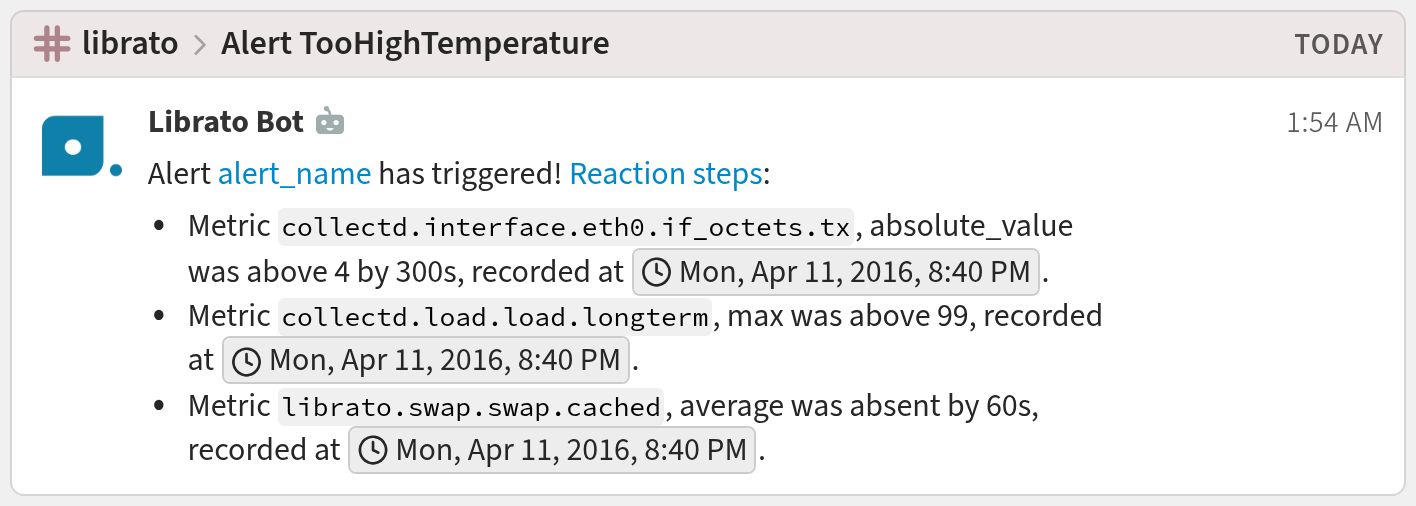Click clock icon in second timestamp pill
Image resolution: width=1416 pixels, height=506 pixels.
245,361
